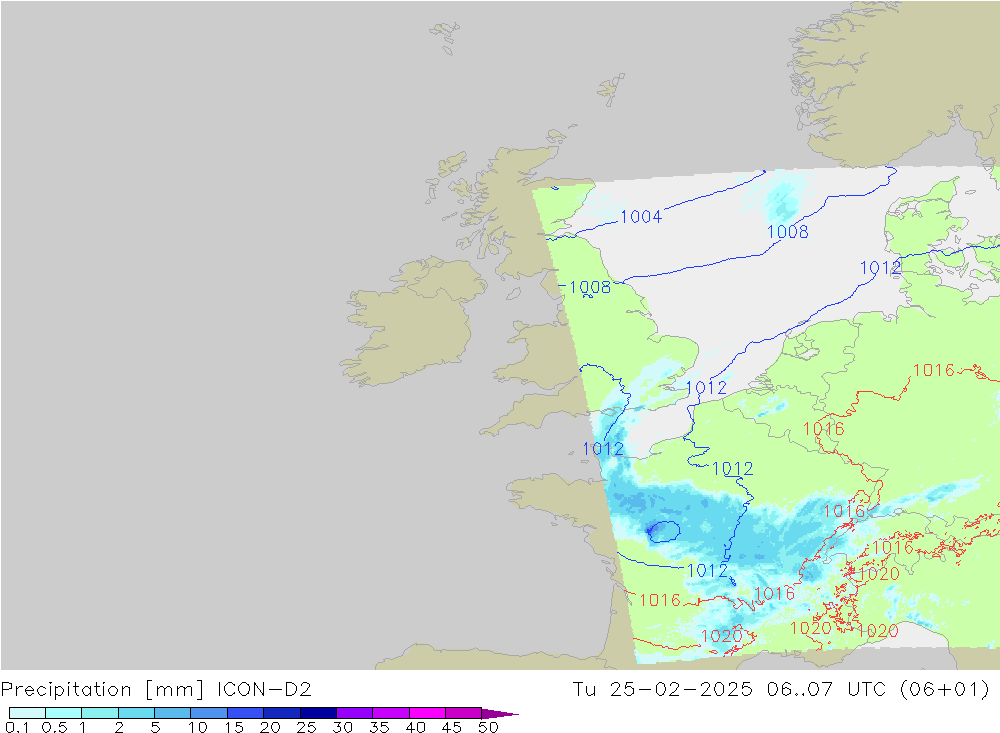Pick the 40–45 mm magenta legend swatch
The image size is (1000, 733).
click(x=427, y=713)
